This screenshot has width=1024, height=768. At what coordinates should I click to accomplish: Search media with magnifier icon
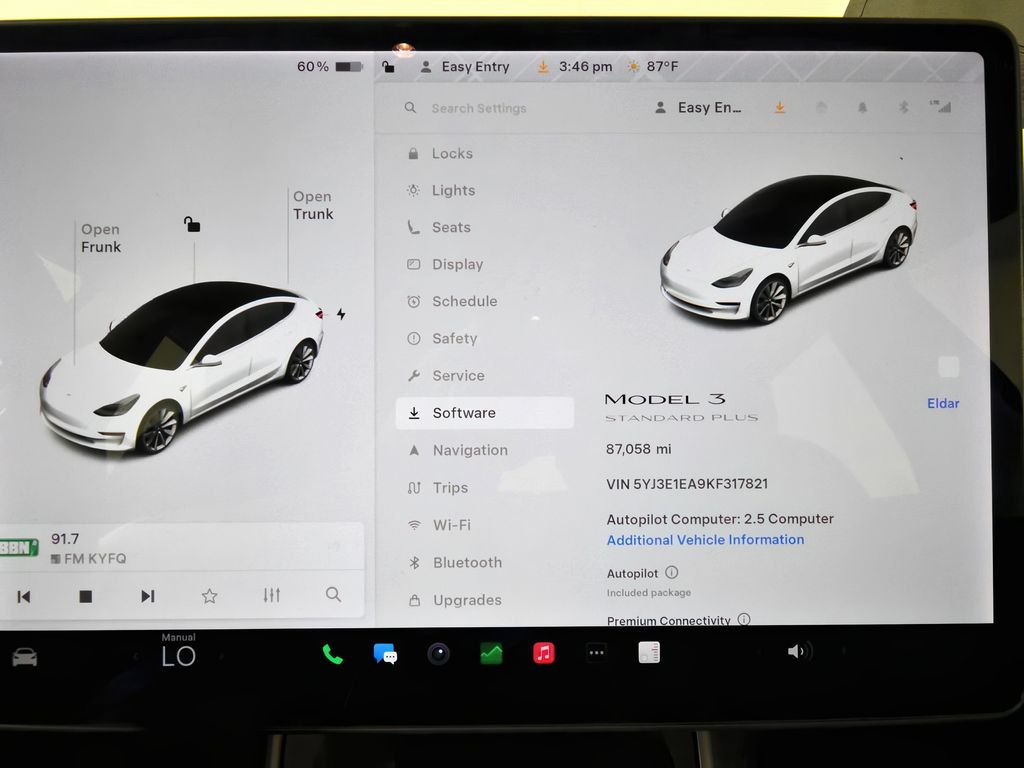pos(334,594)
